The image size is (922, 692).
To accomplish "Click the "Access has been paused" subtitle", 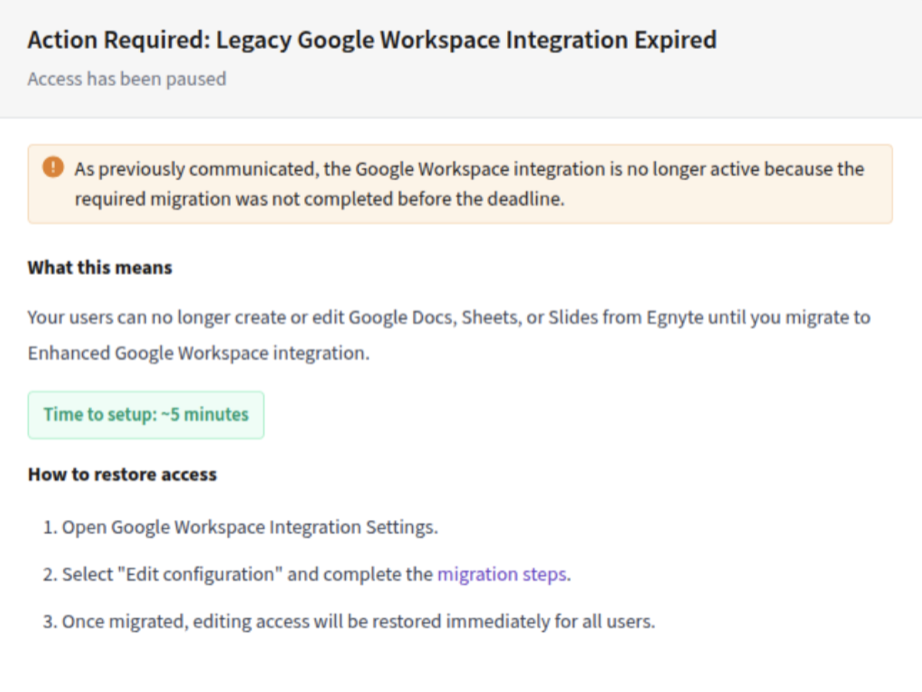I will point(127,79).
